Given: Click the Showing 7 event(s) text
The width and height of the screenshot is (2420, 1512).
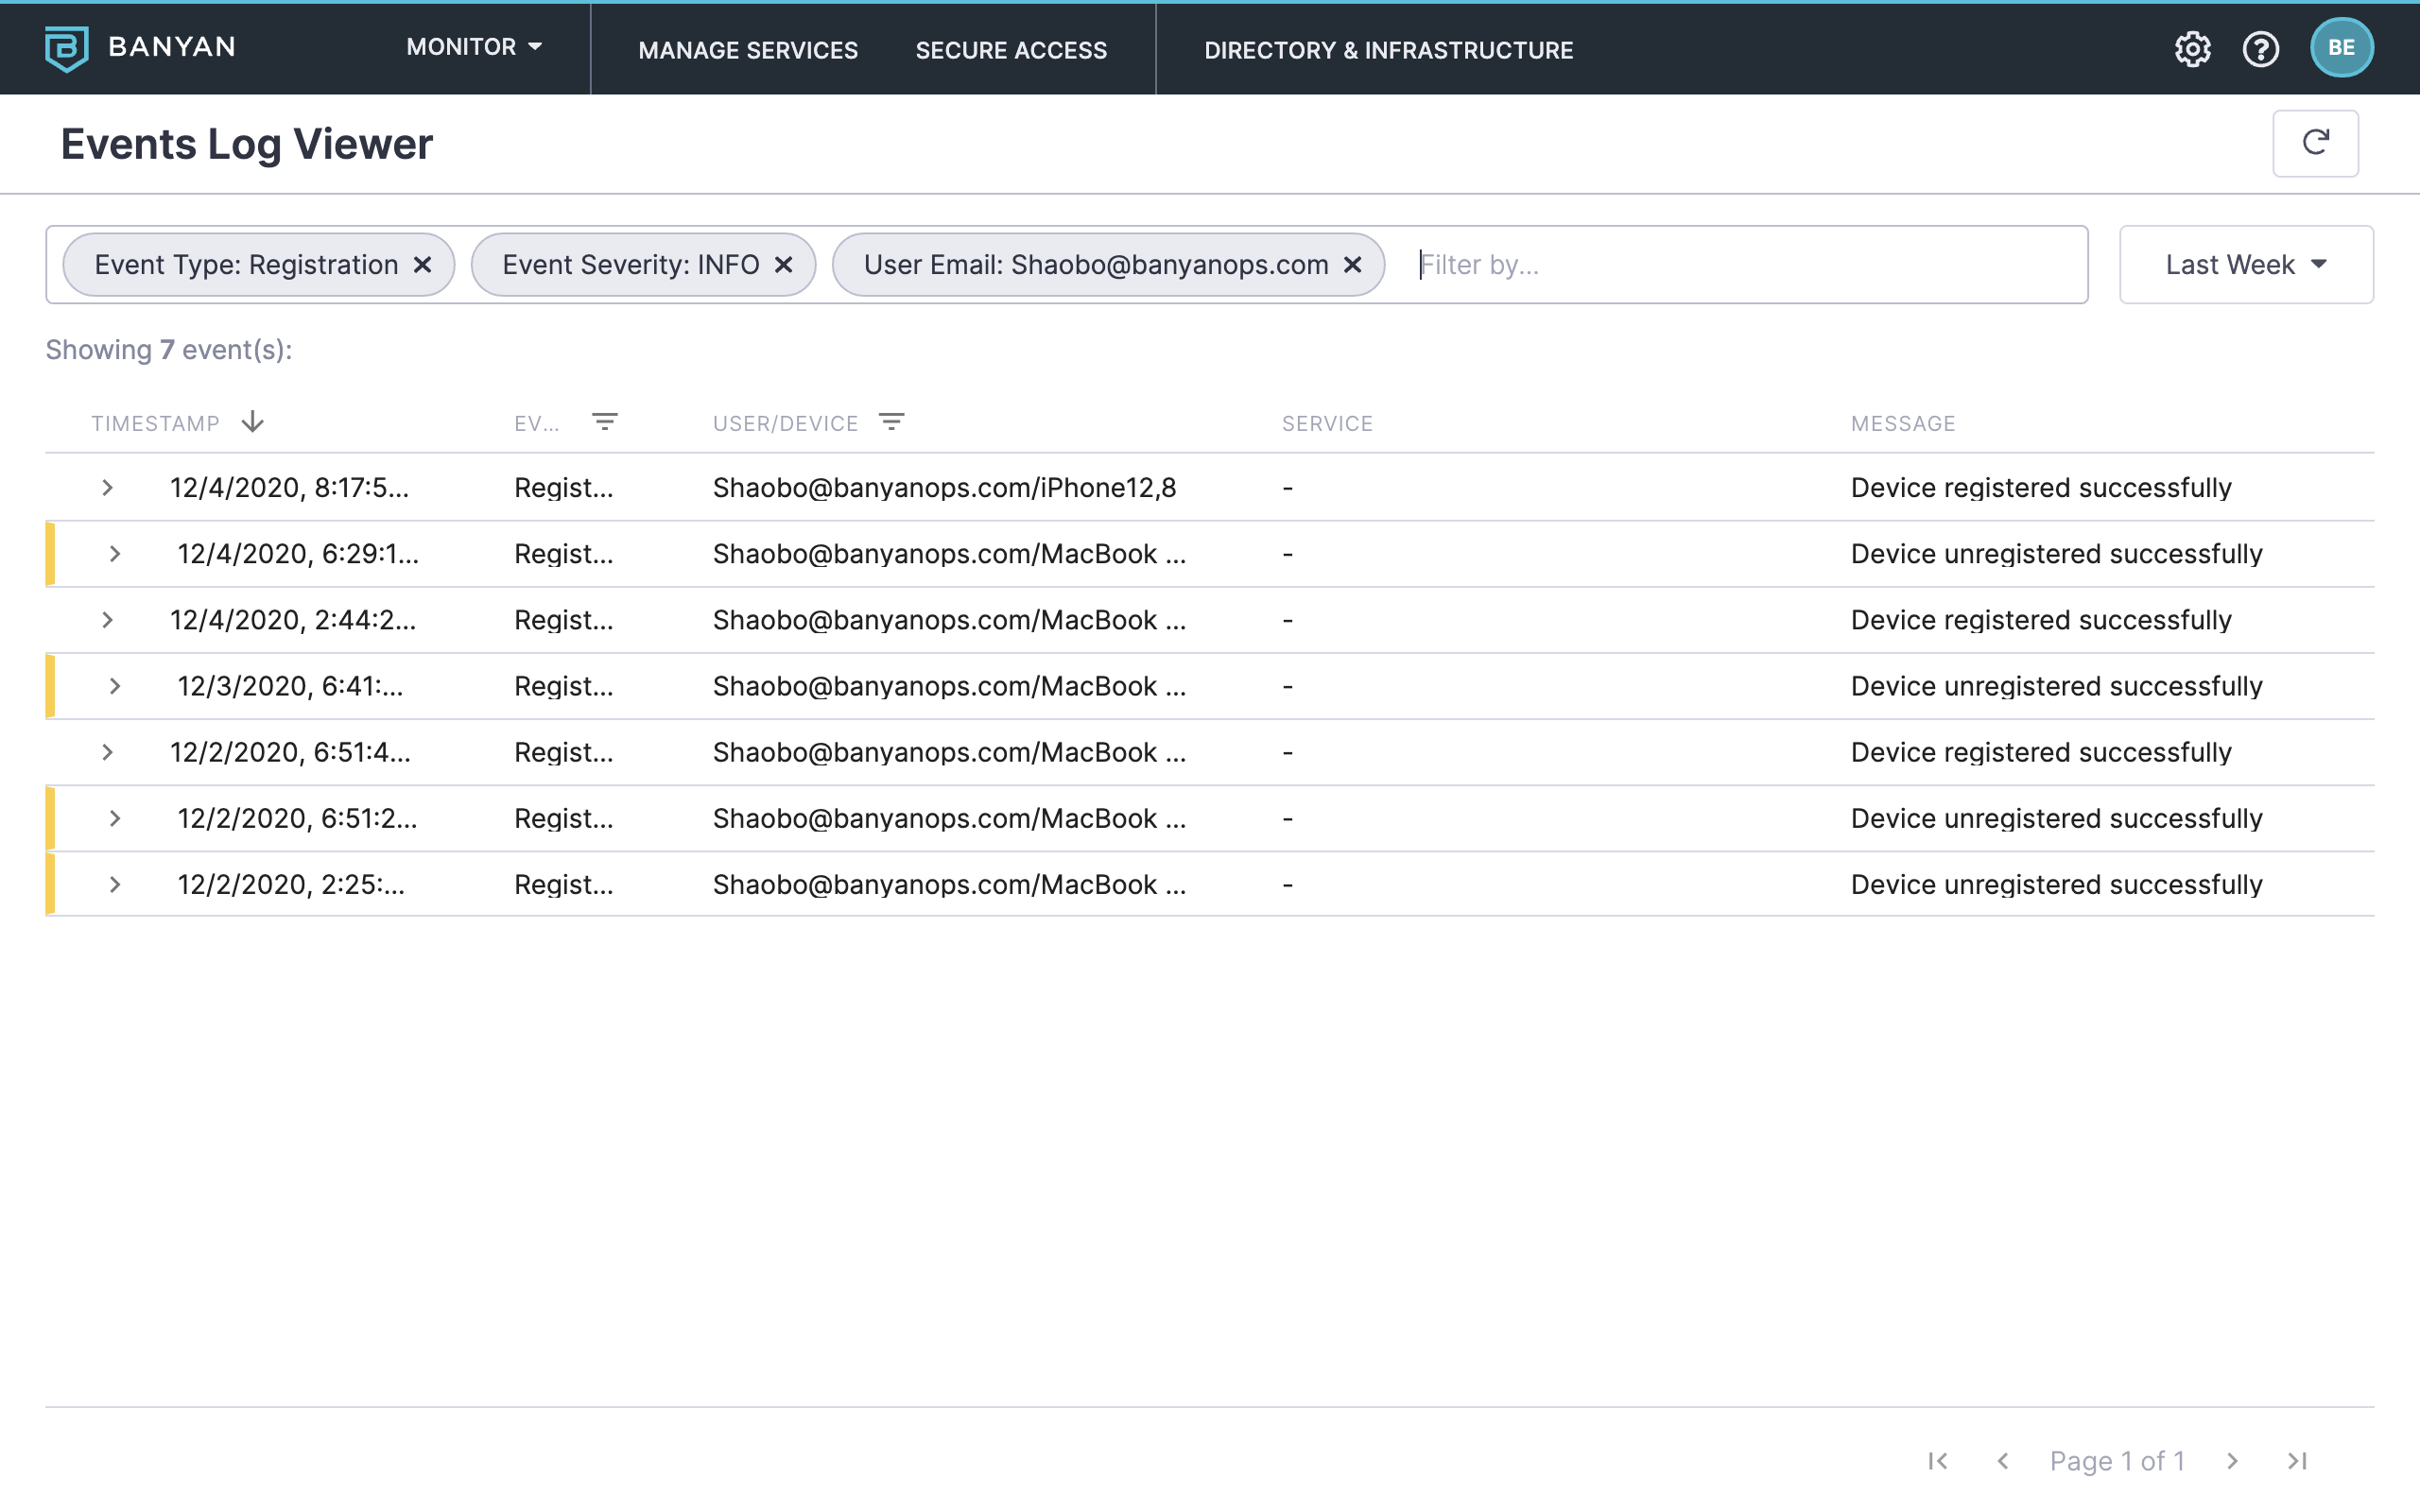Looking at the screenshot, I should [x=169, y=350].
